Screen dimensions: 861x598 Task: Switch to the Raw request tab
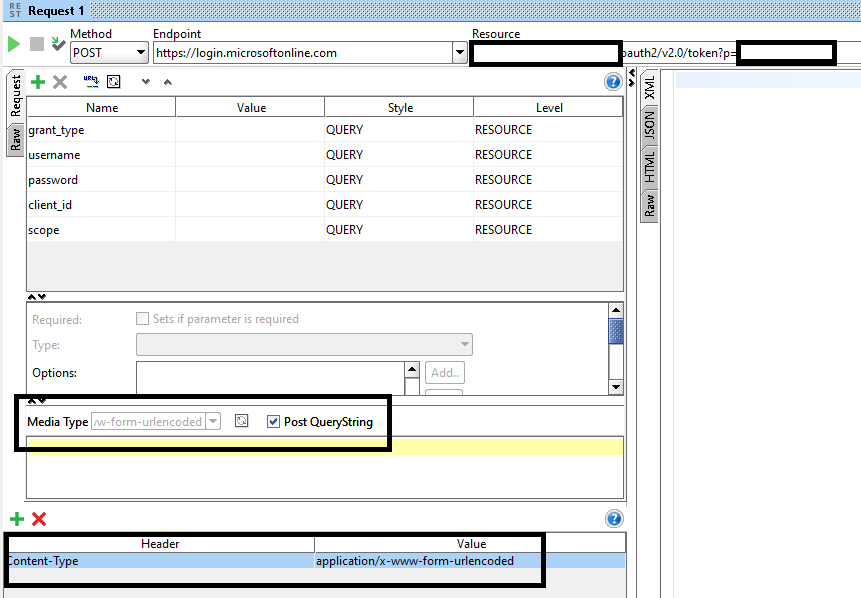click(15, 139)
